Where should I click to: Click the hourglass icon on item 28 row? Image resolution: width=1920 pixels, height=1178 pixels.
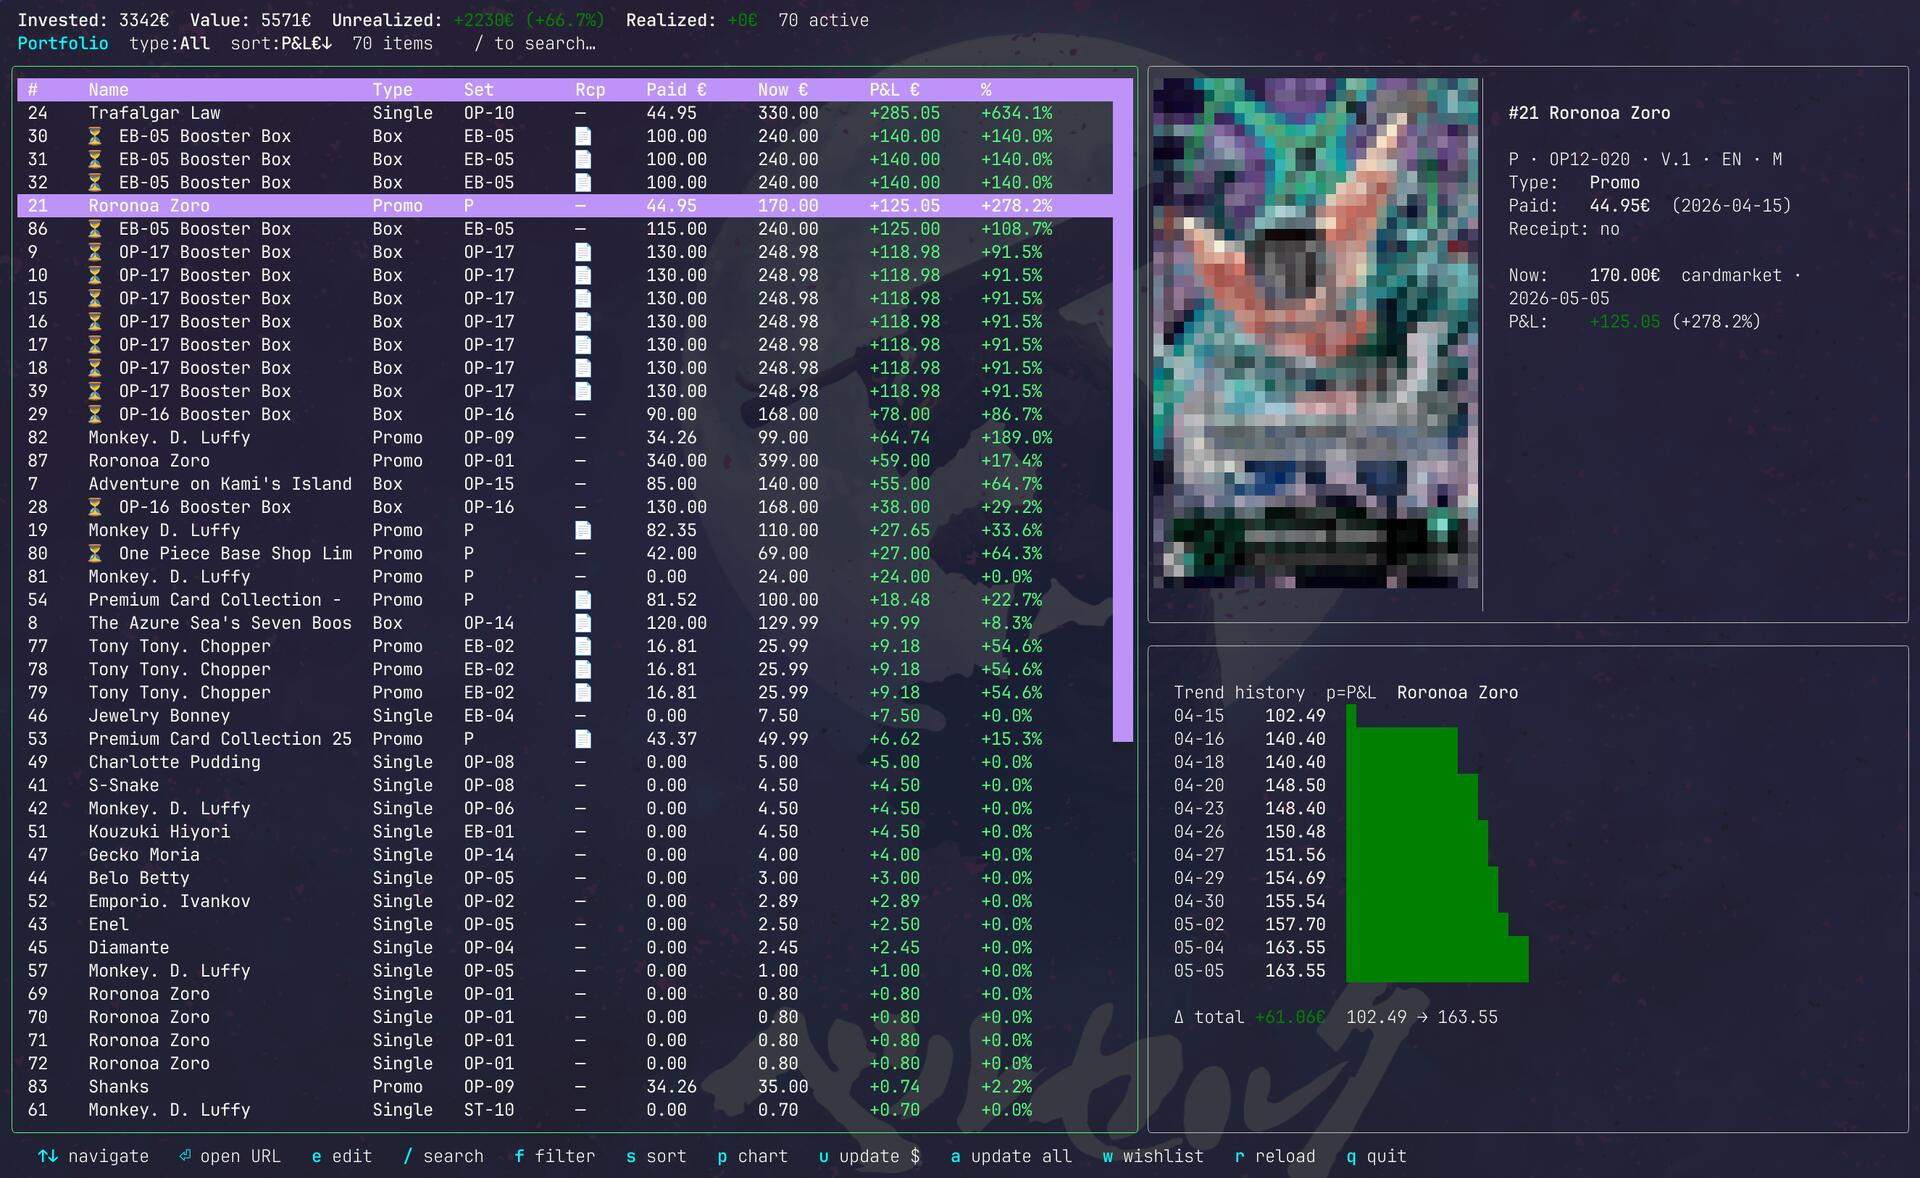click(x=95, y=507)
